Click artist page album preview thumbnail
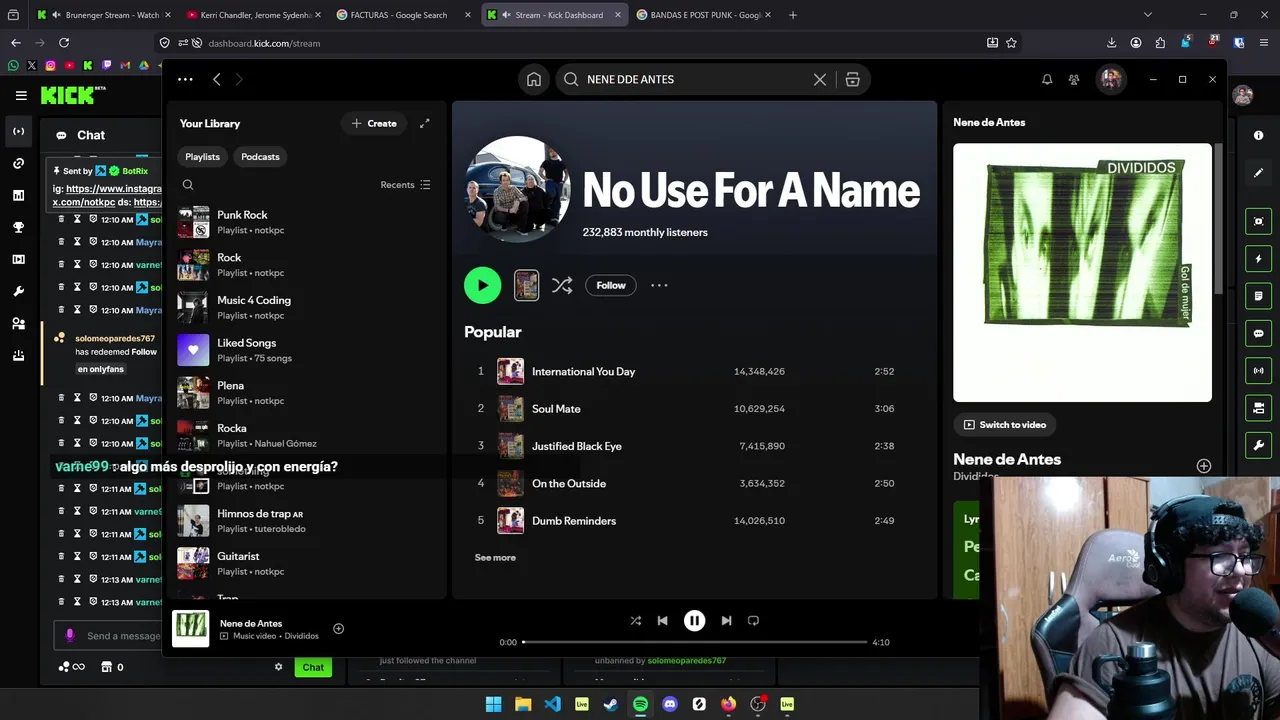Viewport: 1280px width, 720px height. coord(526,285)
